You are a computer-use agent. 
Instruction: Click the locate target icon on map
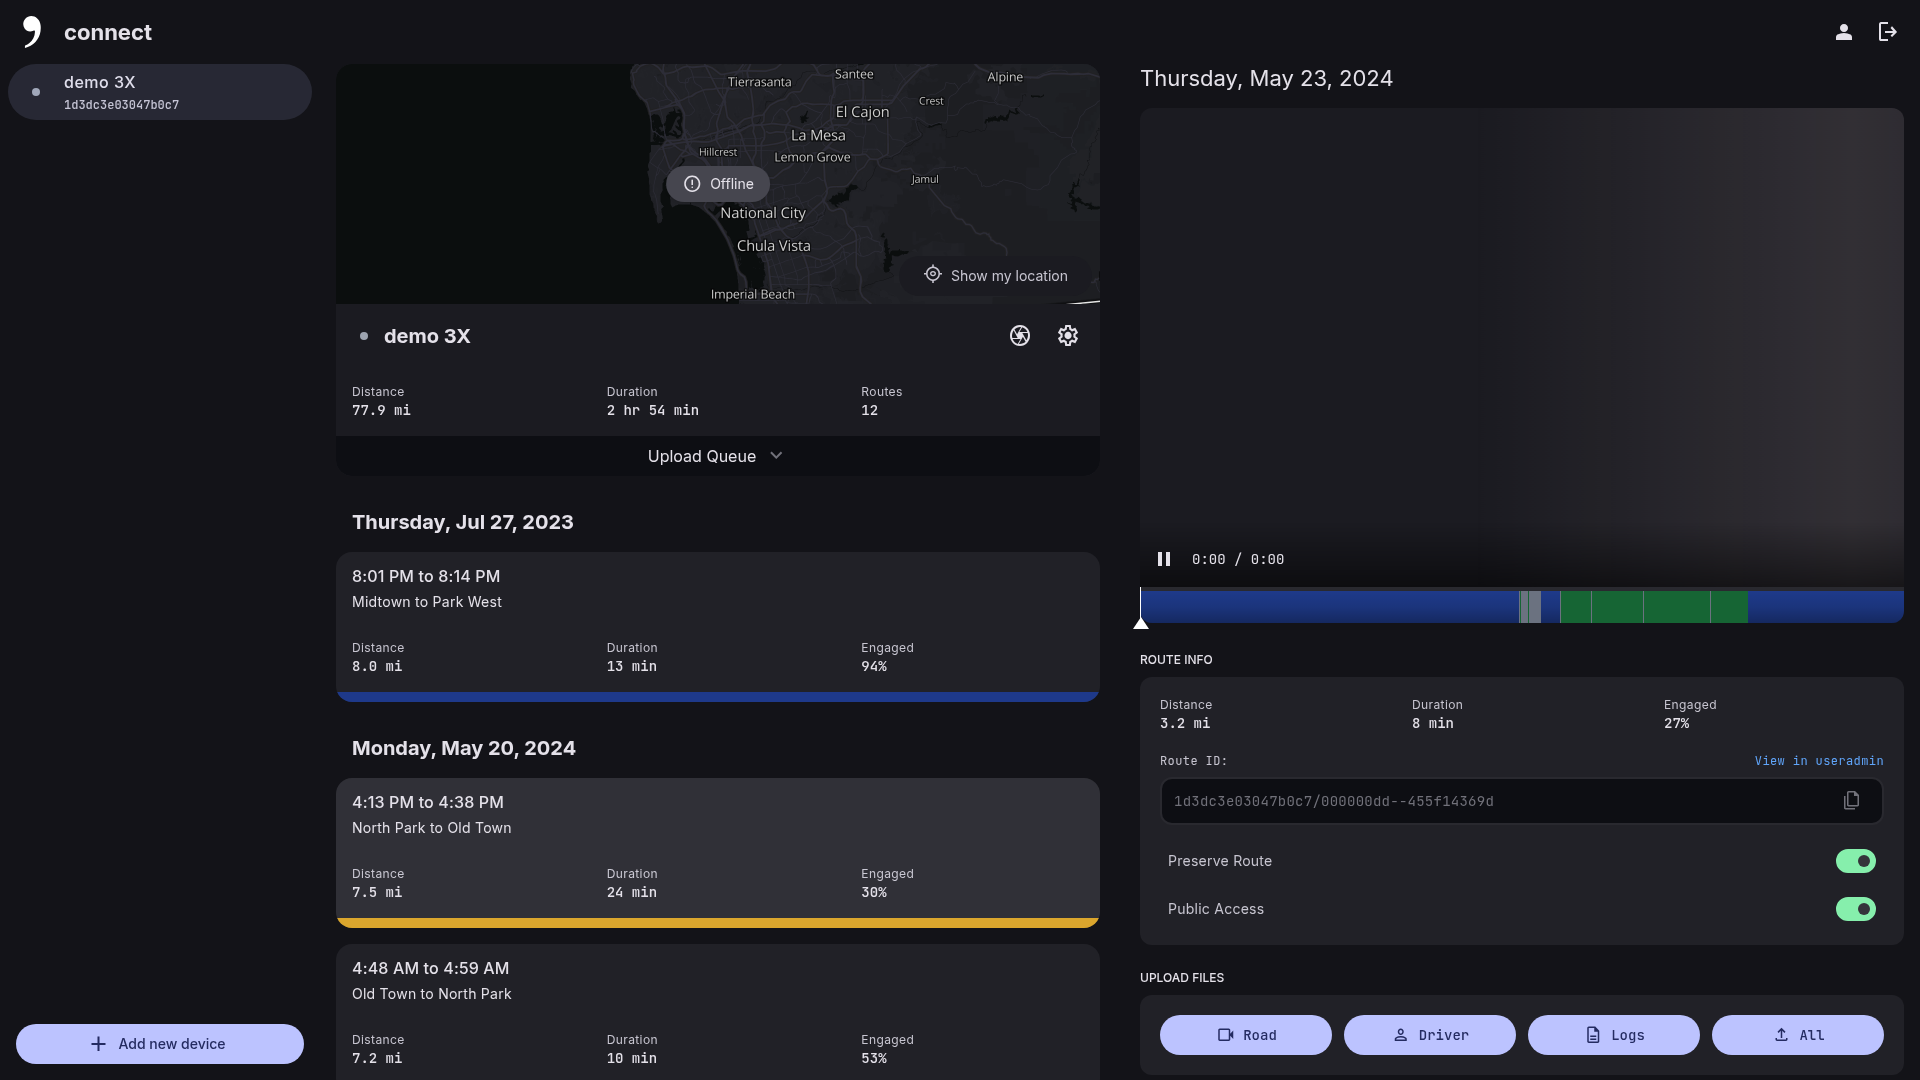click(932, 275)
